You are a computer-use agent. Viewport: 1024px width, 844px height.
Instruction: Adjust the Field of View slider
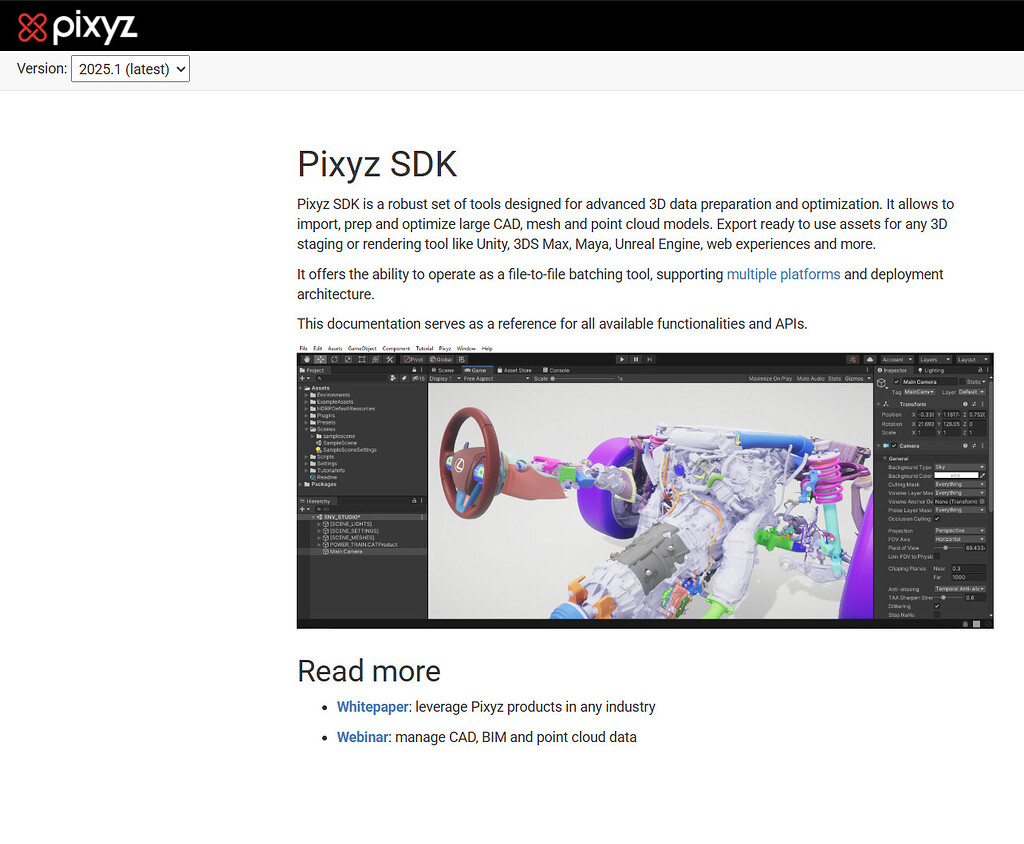click(947, 548)
